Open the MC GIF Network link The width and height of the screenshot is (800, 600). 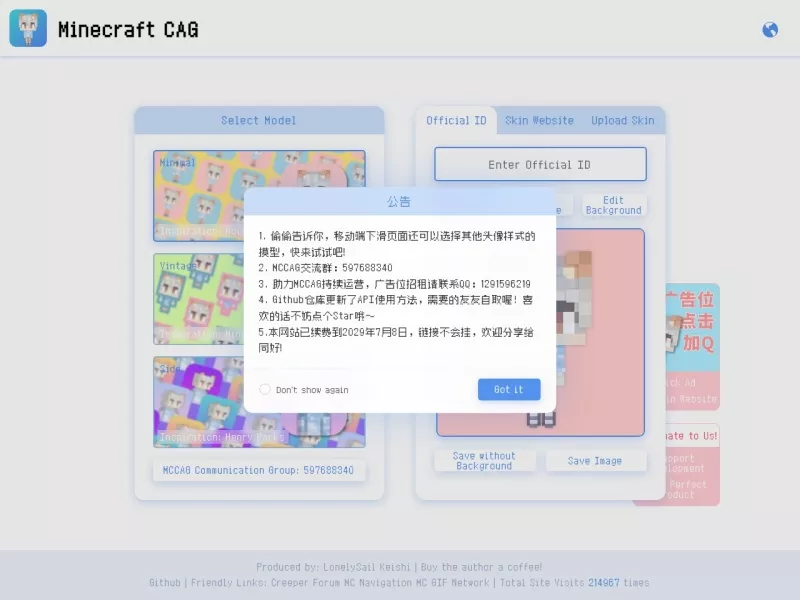(x=453, y=583)
